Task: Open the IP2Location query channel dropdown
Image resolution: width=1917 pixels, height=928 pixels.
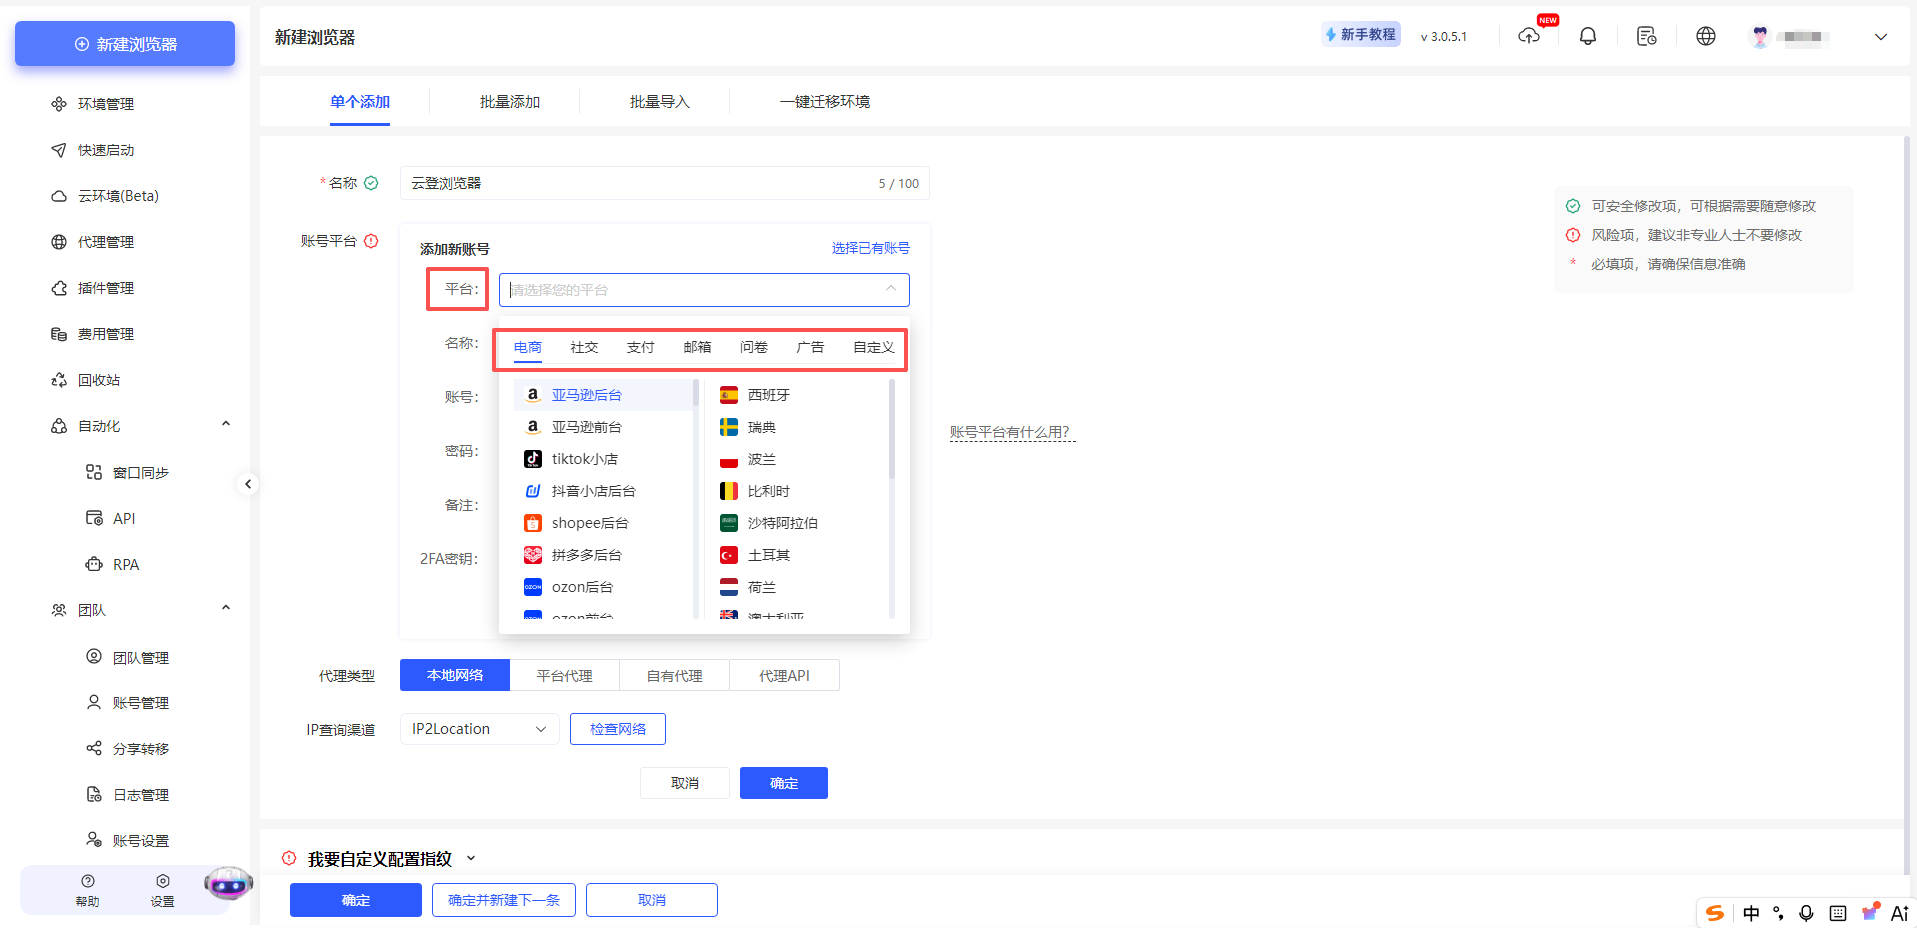Action: (x=479, y=728)
